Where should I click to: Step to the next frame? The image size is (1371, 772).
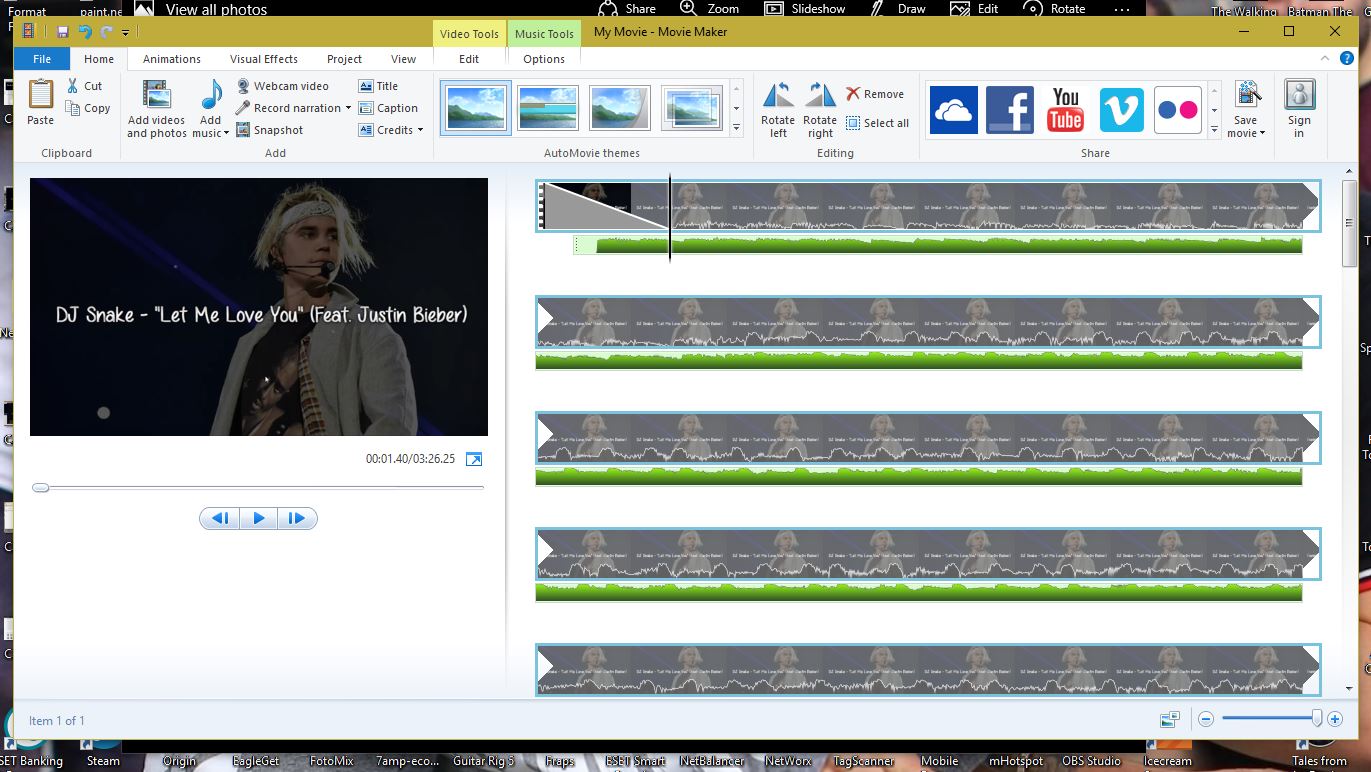click(x=297, y=518)
